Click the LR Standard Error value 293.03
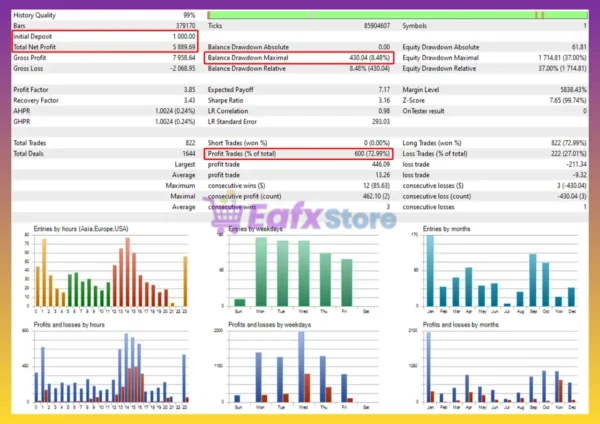This screenshot has width=600, height=424. click(x=381, y=122)
